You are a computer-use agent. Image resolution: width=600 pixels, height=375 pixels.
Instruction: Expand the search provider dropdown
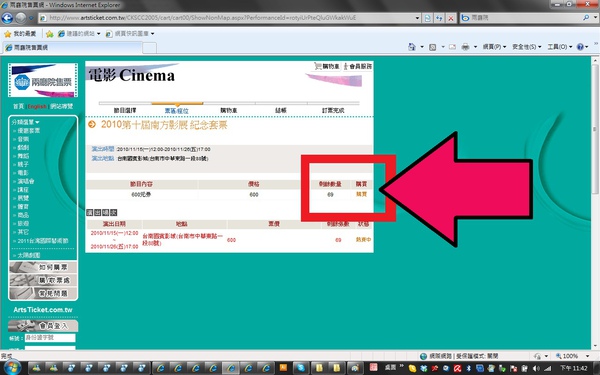tap(595, 18)
